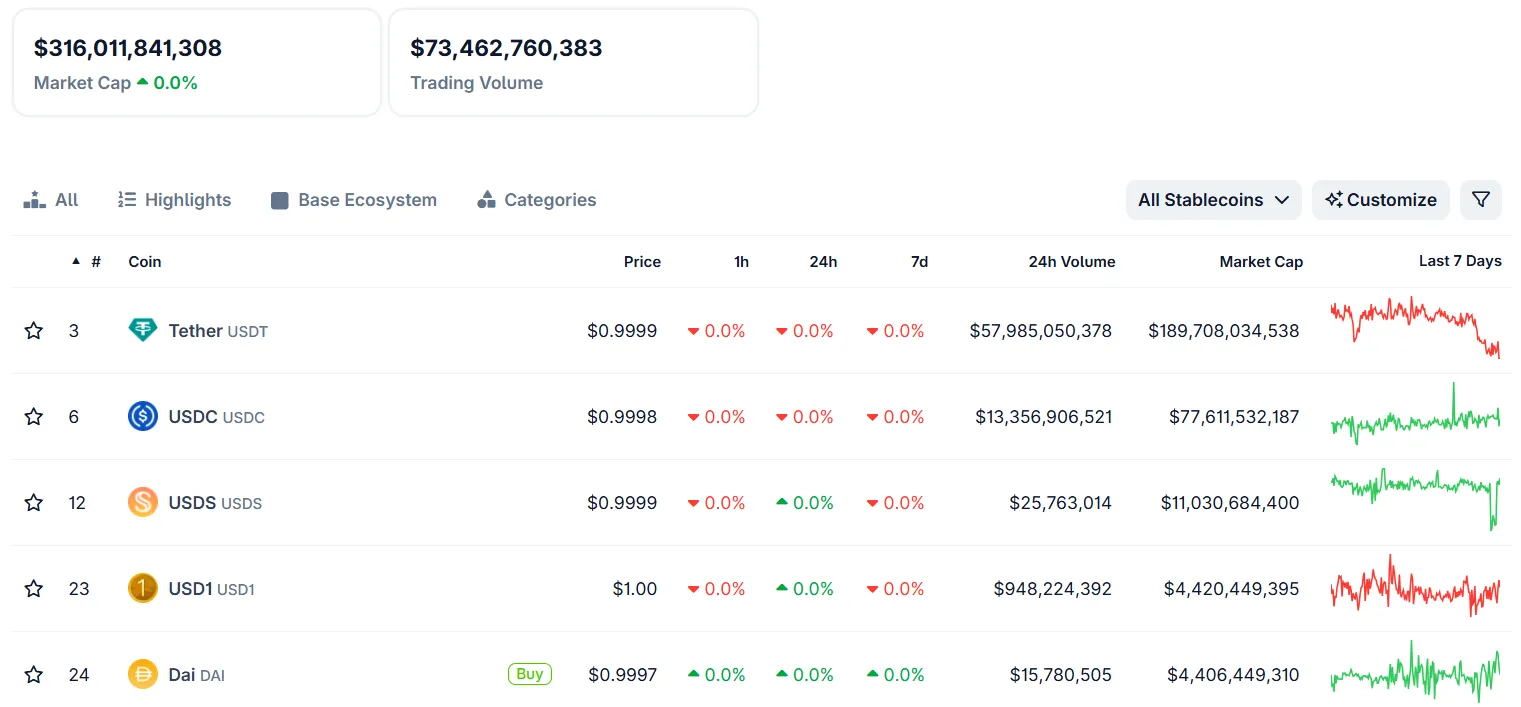Switch to the Highlights tab
1521x707 pixels.
tap(175, 200)
